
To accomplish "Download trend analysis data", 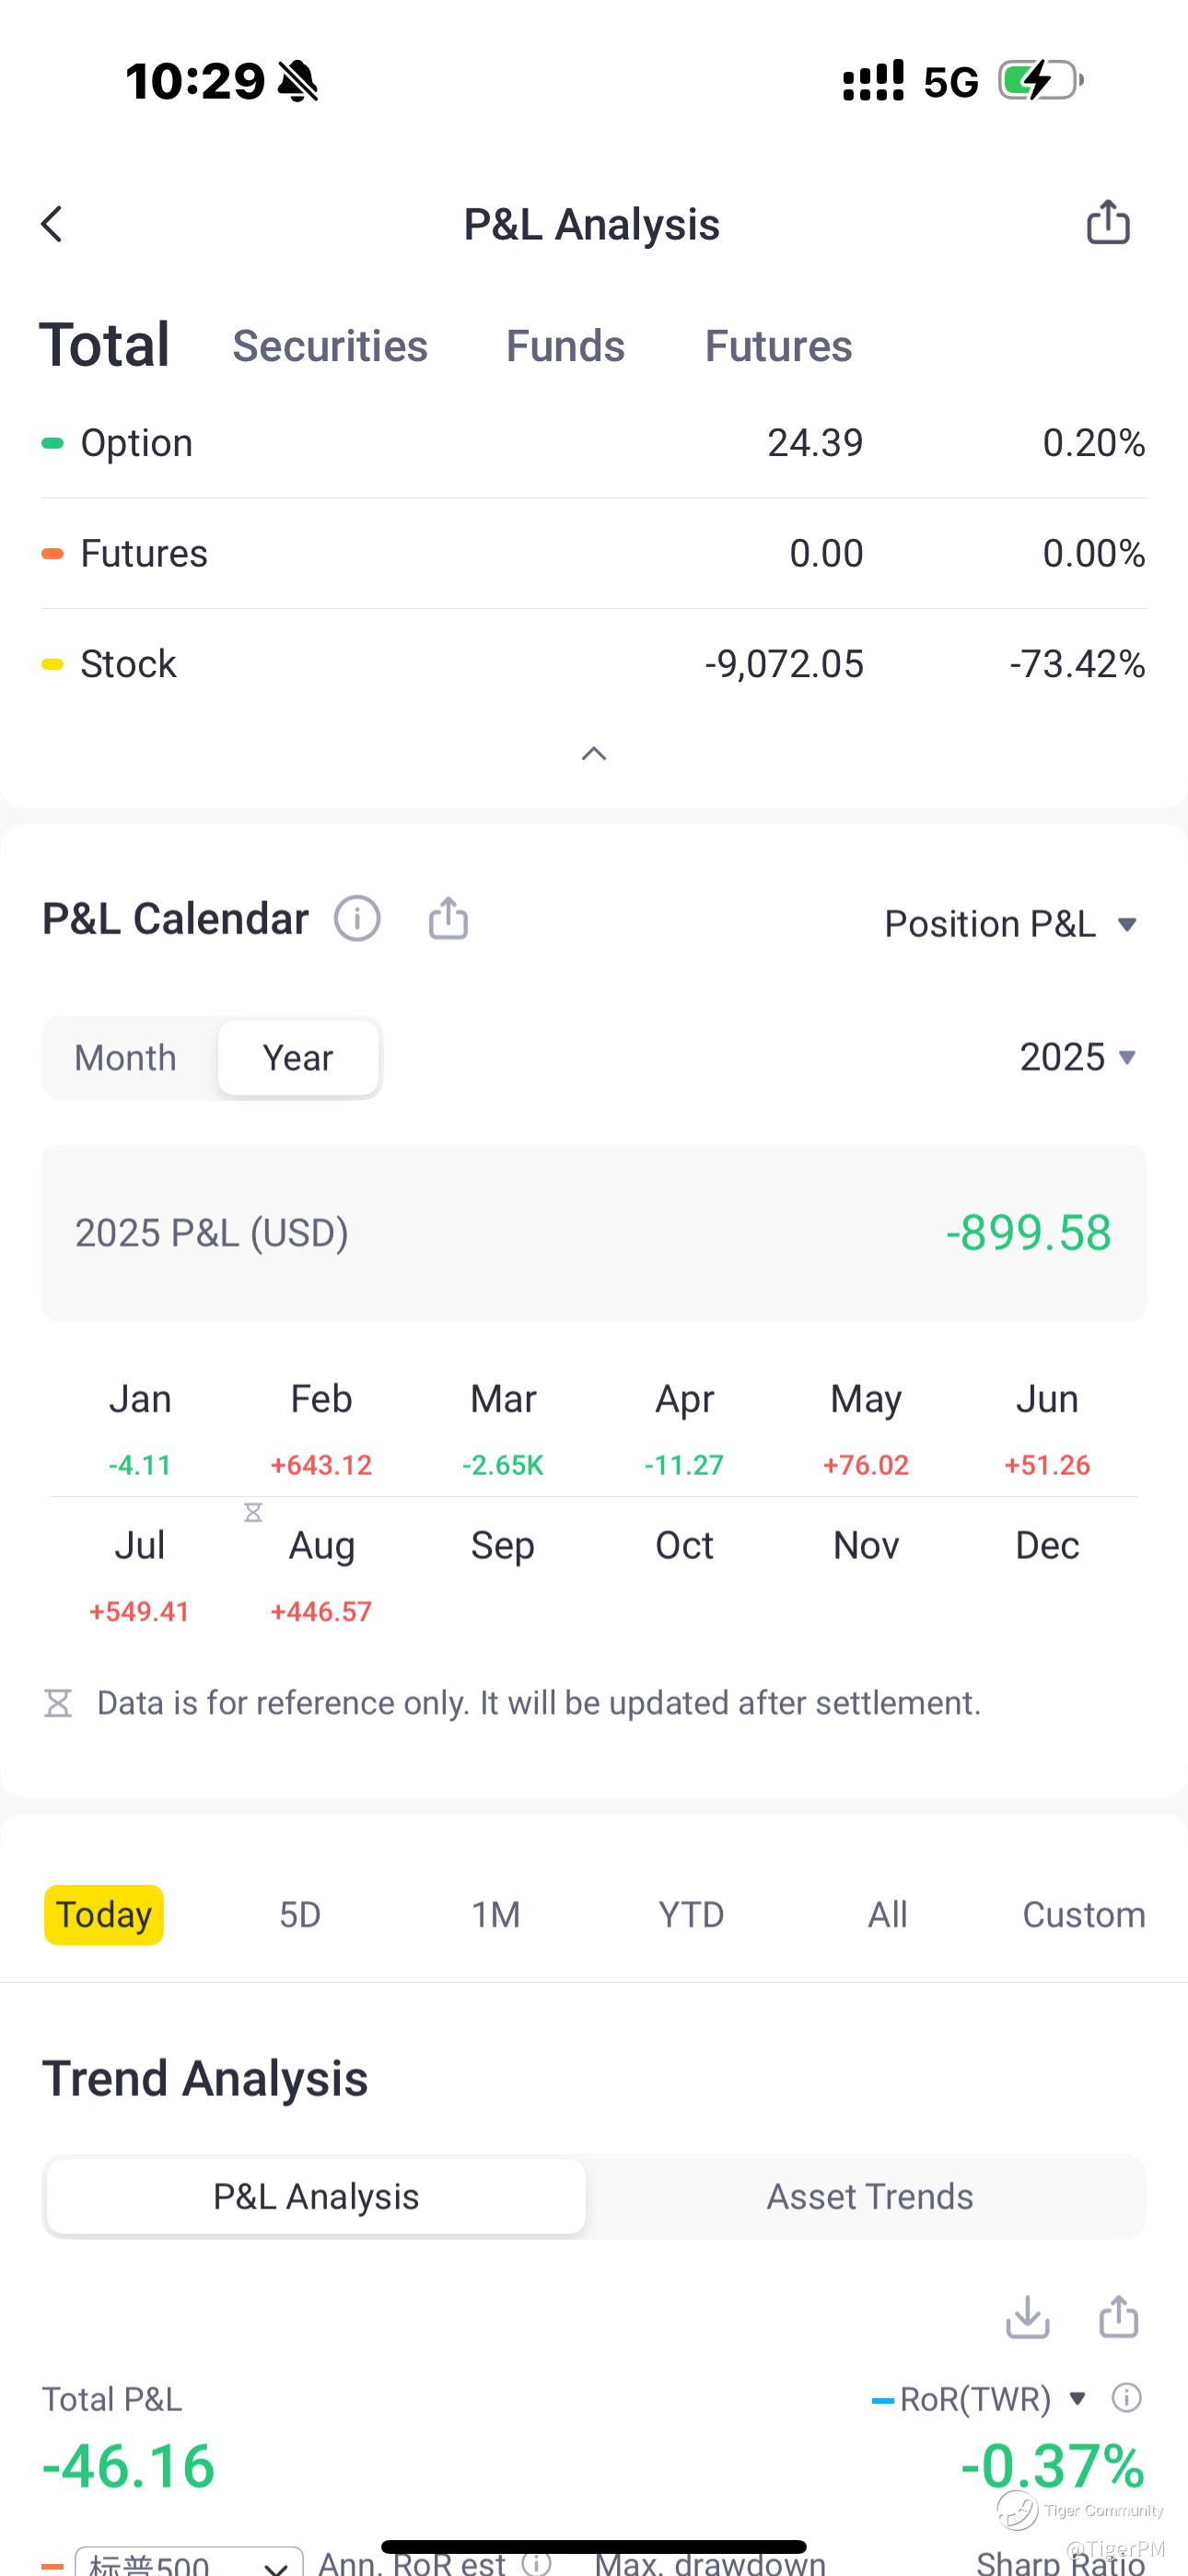I will click(1027, 2316).
